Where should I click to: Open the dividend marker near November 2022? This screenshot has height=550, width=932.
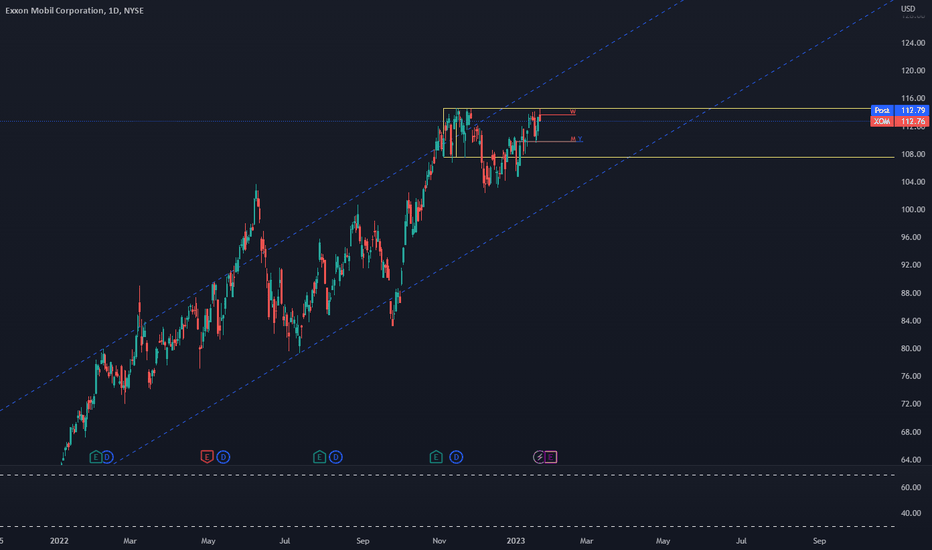(456, 457)
